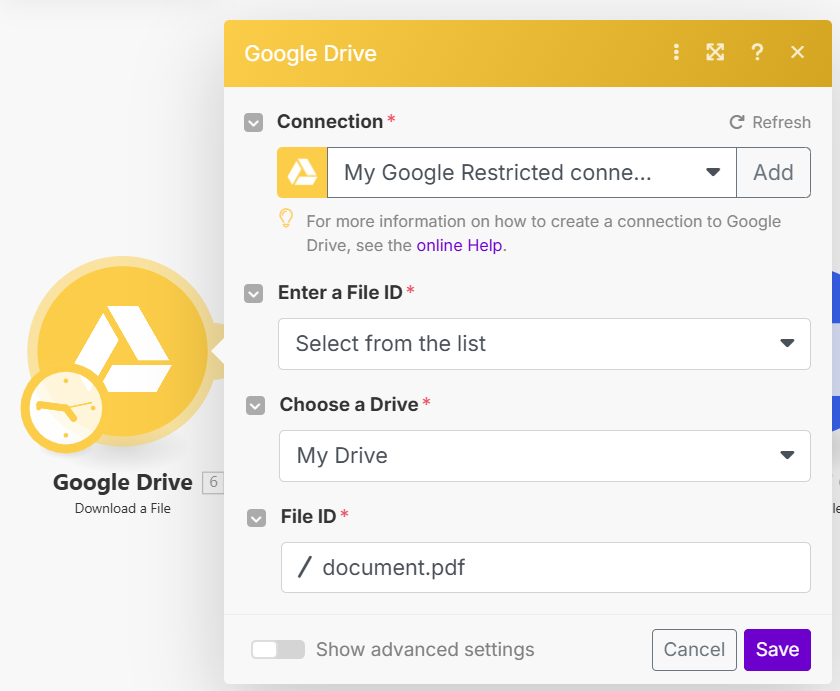
Task: Open the three-dot options menu in header
Action: coord(676,52)
